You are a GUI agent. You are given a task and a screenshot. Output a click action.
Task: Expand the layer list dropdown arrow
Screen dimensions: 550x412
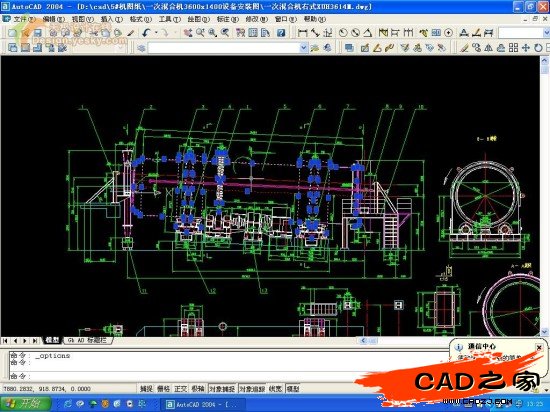click(304, 48)
